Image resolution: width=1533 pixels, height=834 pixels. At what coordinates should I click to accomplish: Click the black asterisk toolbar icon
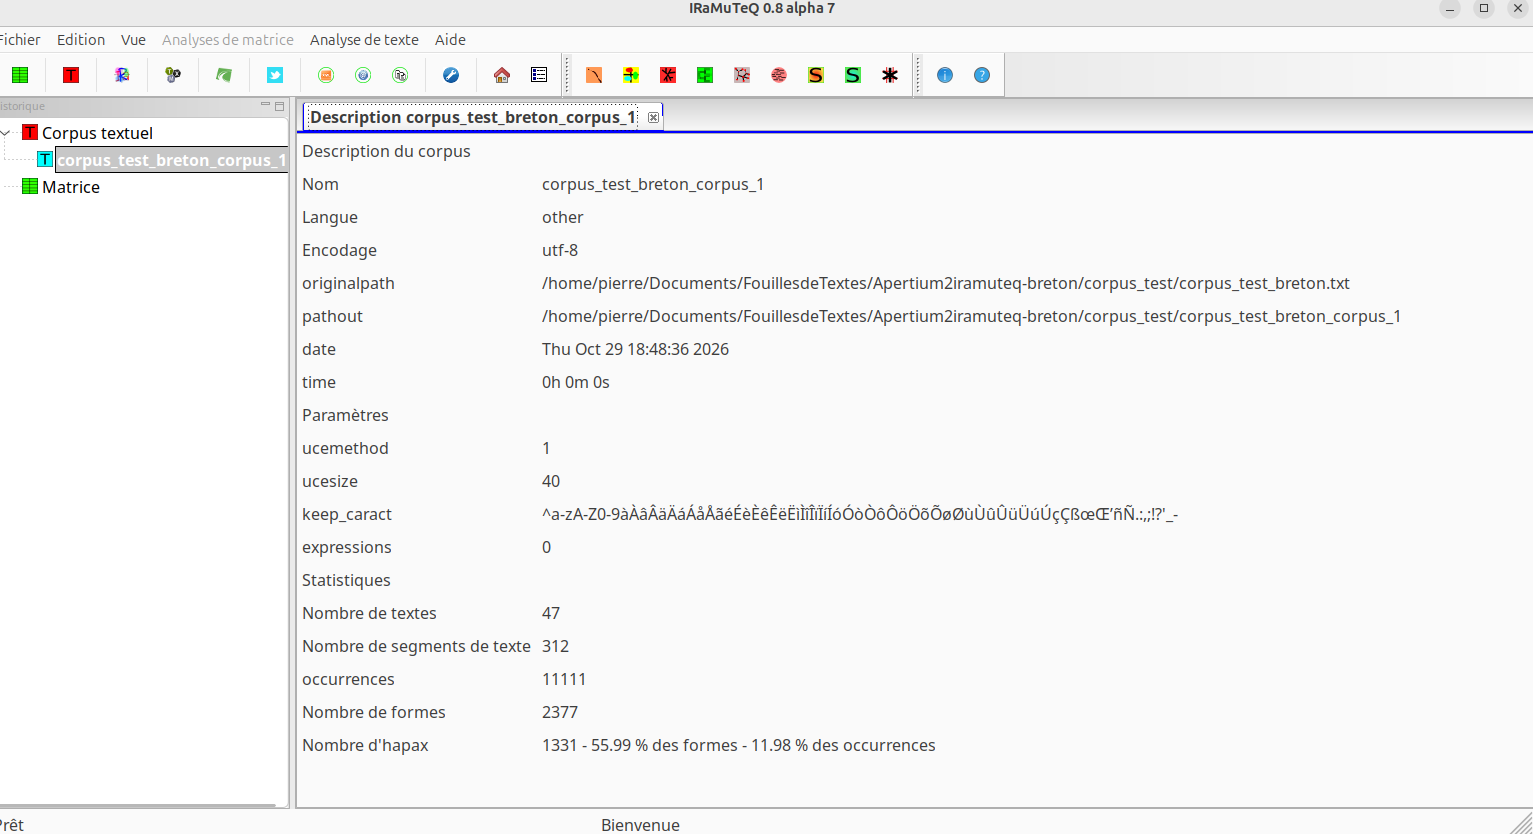pos(890,75)
